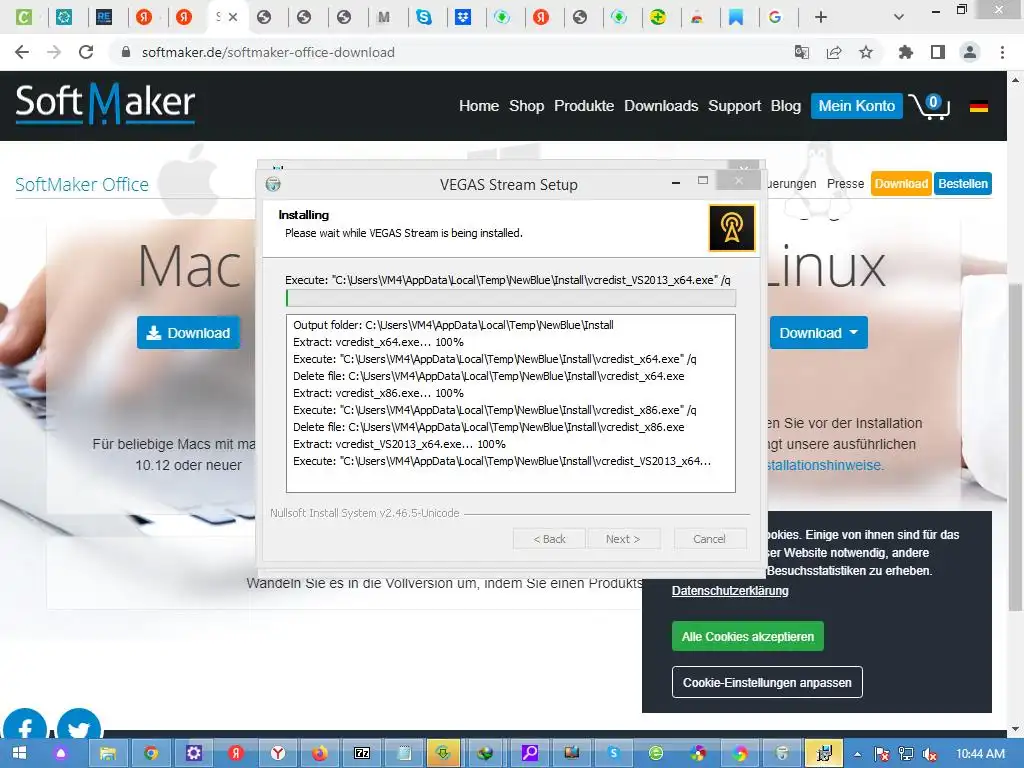
Task: Click the browser forward arrow
Action: tap(54, 52)
